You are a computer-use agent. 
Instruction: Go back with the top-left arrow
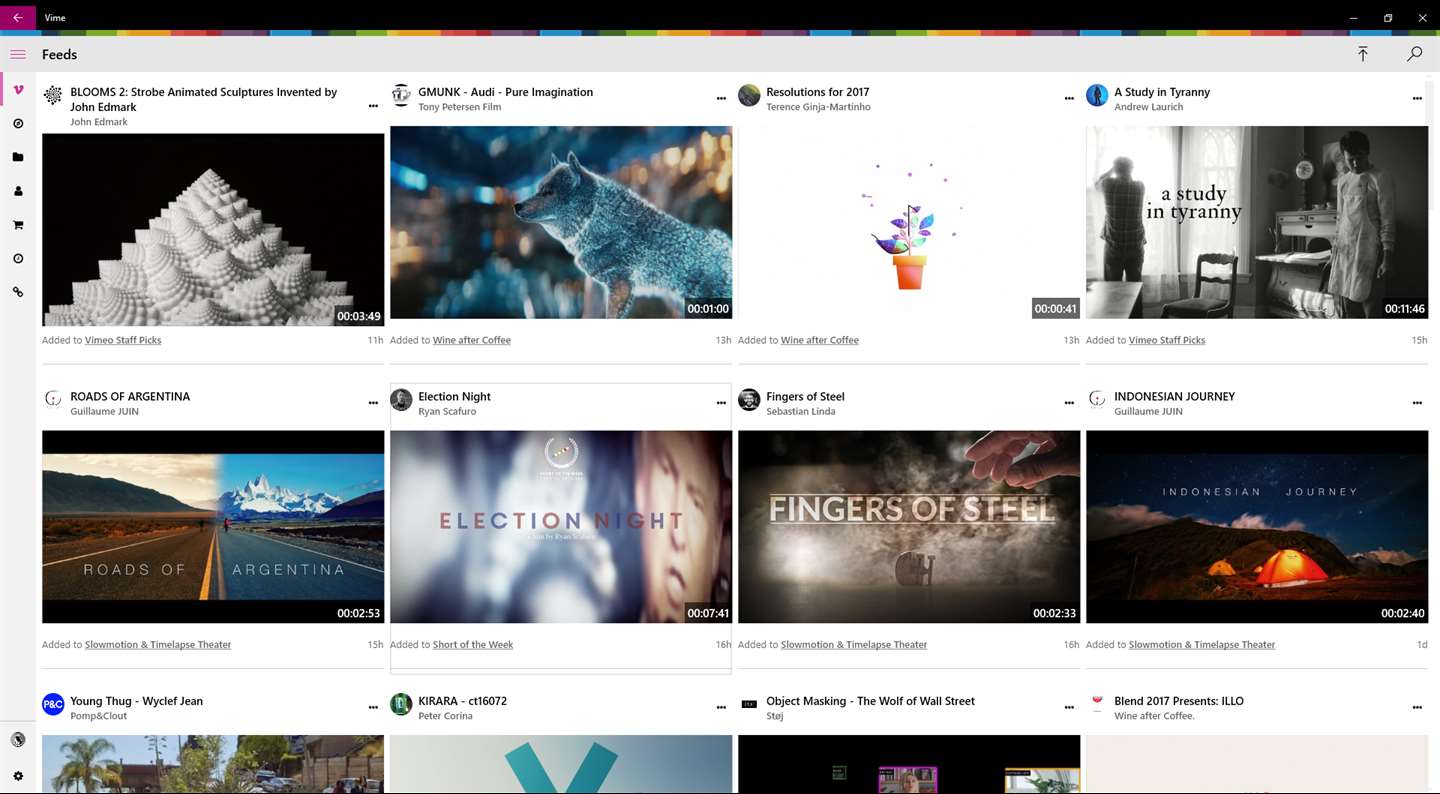point(18,17)
